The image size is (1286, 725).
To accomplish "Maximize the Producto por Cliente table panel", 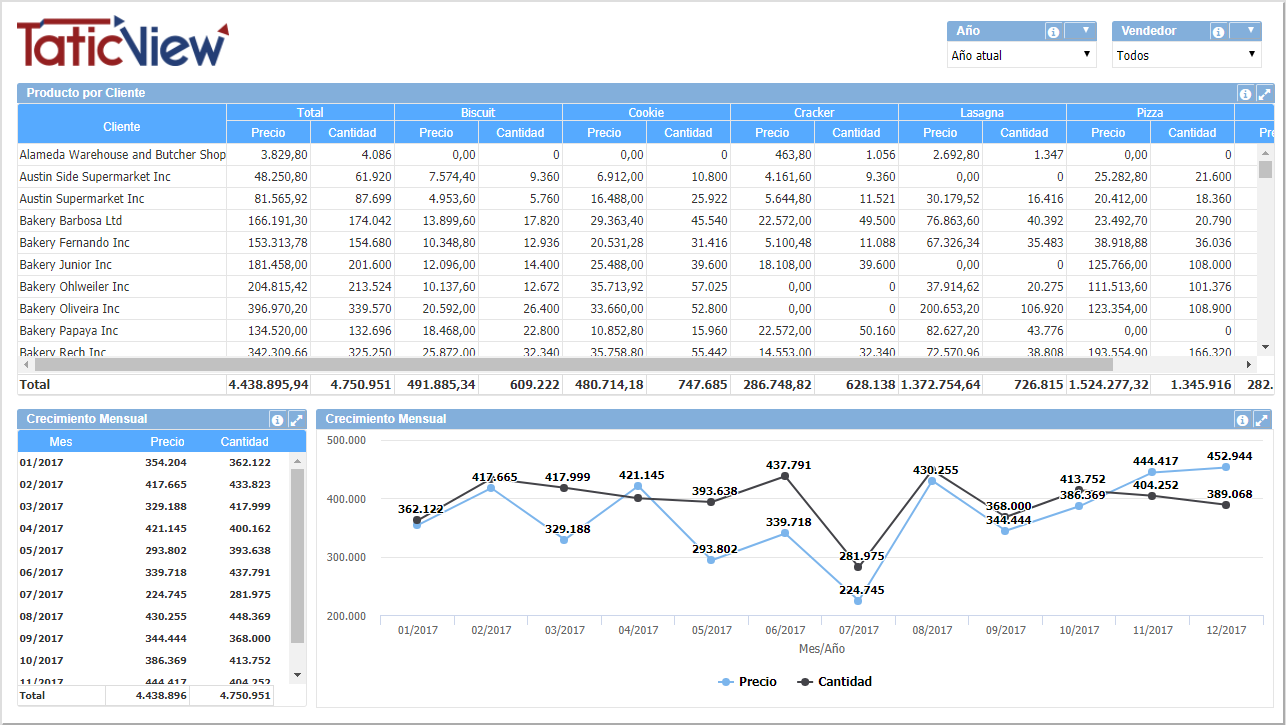I will click(1264, 94).
